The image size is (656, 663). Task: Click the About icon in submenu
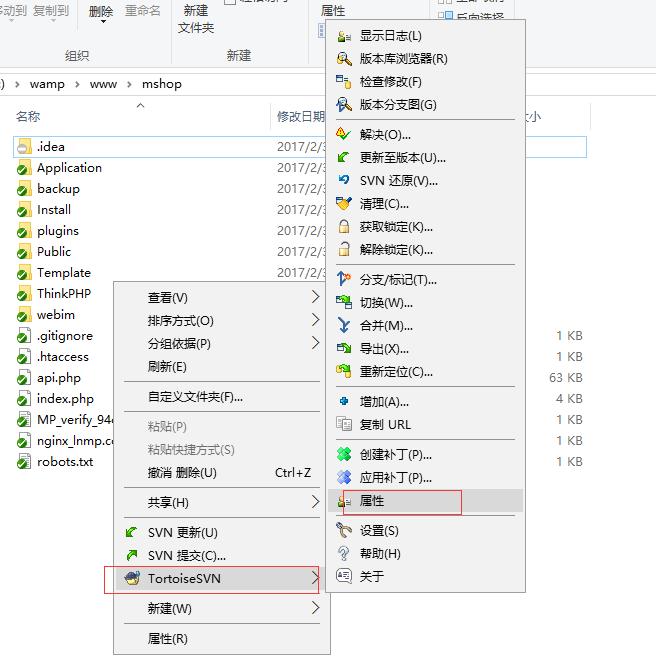(x=344, y=576)
